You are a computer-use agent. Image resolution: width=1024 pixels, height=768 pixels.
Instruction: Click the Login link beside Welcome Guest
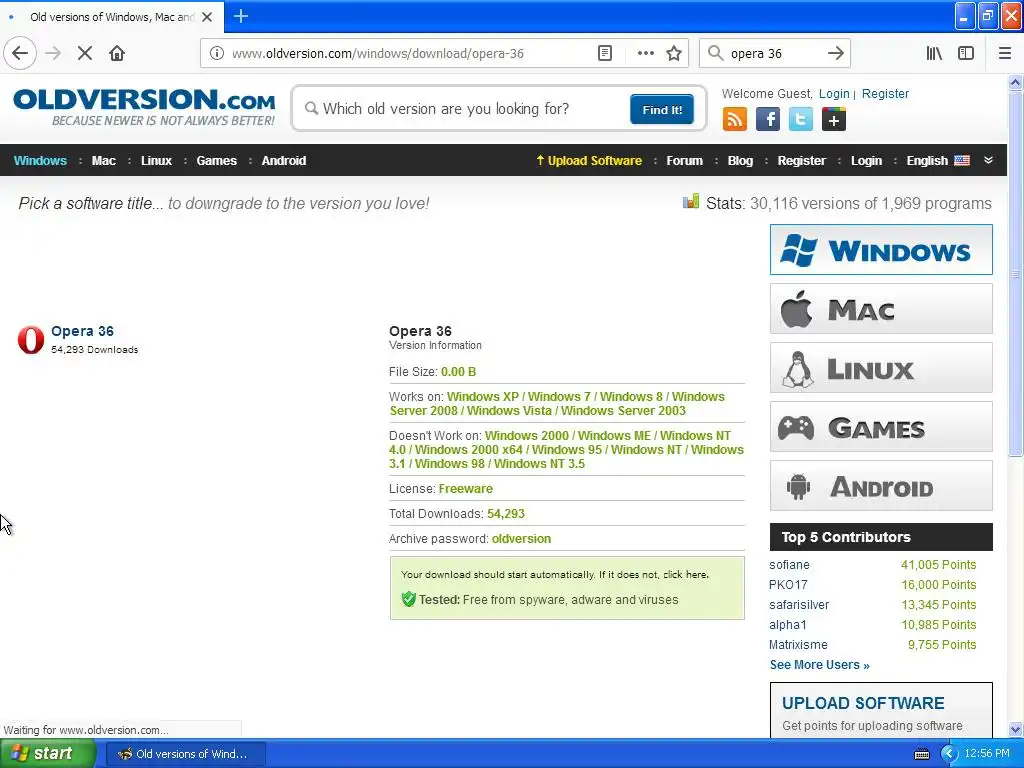(x=834, y=93)
